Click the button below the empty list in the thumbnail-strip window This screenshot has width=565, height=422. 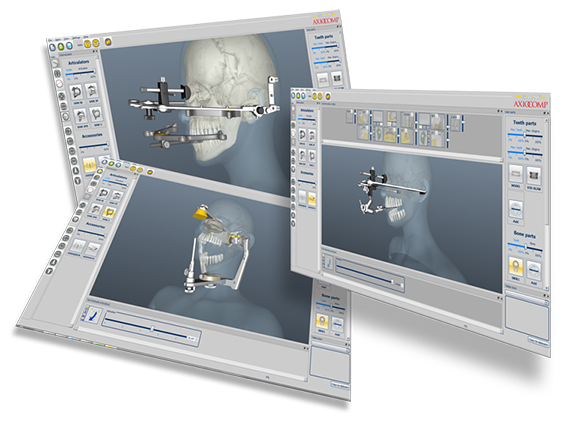[538, 341]
